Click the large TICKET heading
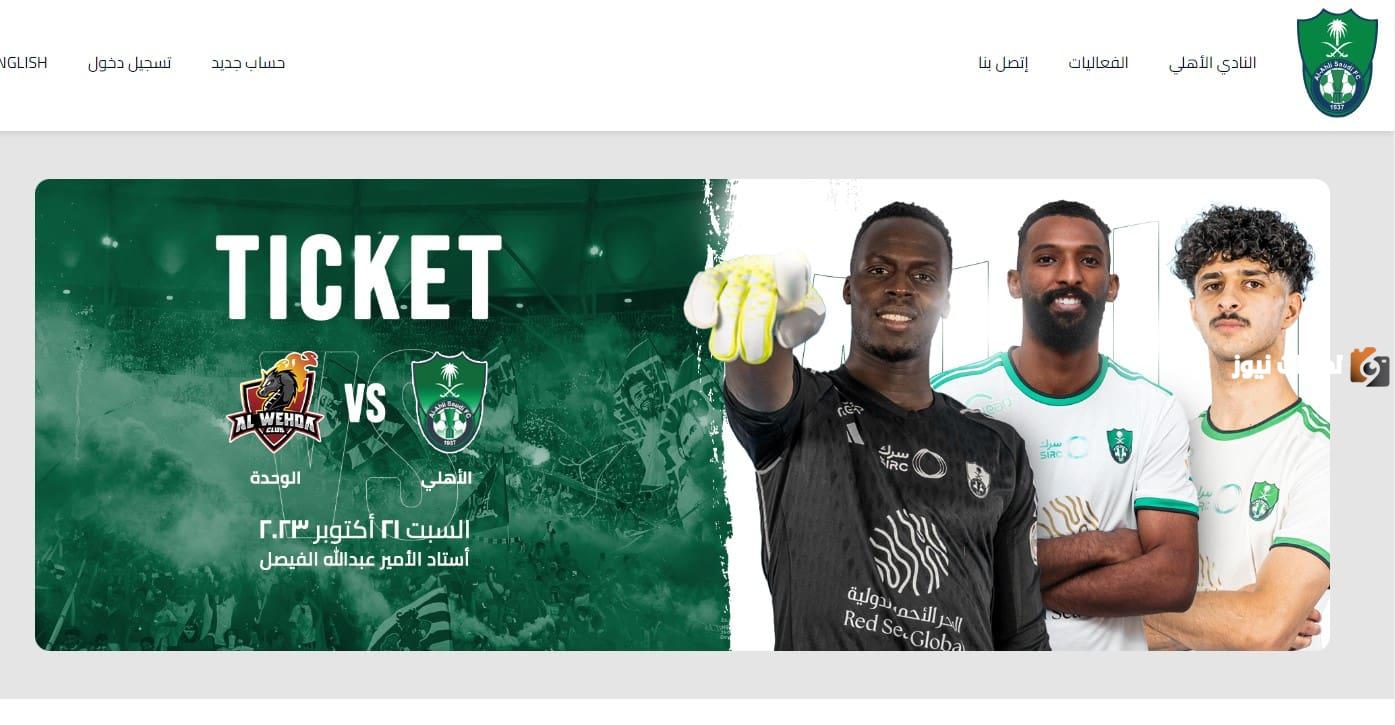 tap(359, 277)
